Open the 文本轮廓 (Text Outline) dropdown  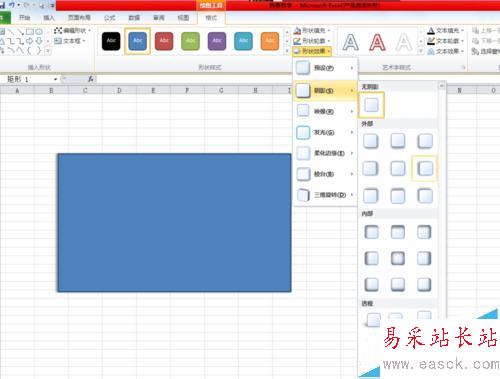(x=446, y=41)
